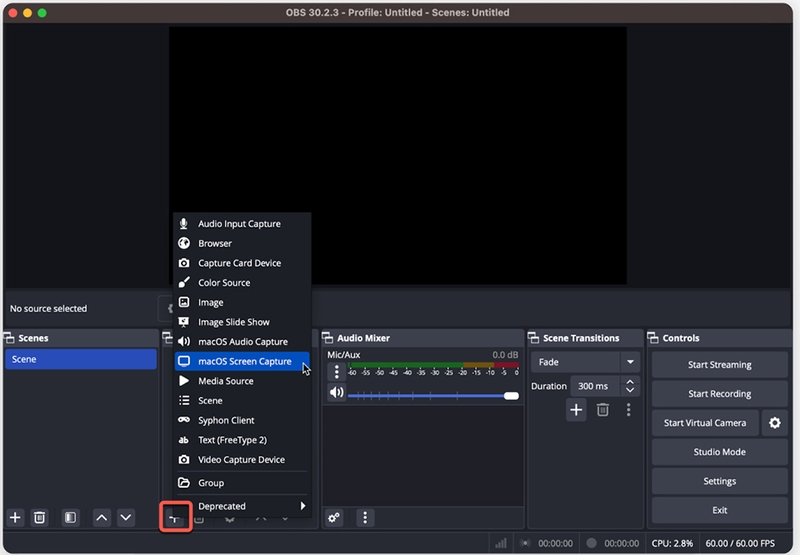Image resolution: width=800 pixels, height=555 pixels.
Task: Select Capture Card Device source
Action: 243,263
